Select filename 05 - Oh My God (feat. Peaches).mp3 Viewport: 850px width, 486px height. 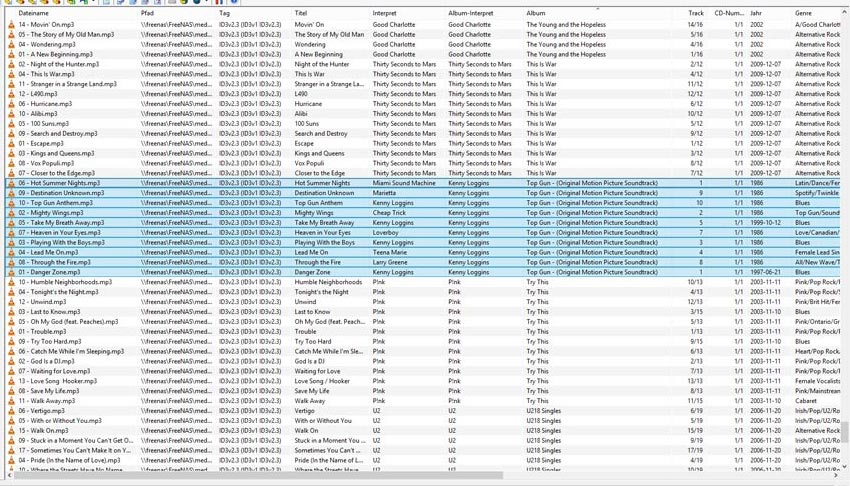tap(68, 322)
